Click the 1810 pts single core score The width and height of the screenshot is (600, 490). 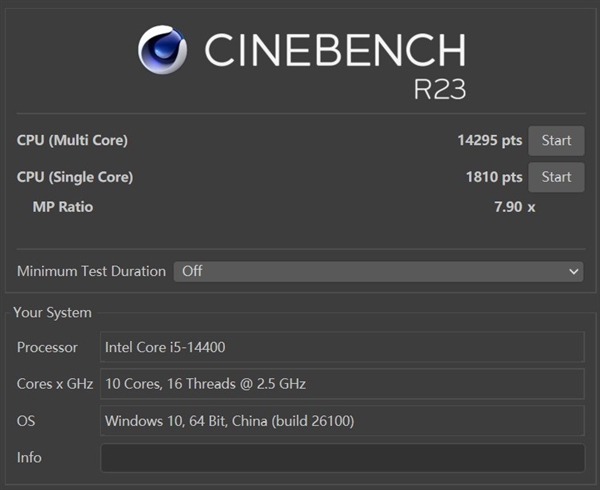(x=493, y=177)
